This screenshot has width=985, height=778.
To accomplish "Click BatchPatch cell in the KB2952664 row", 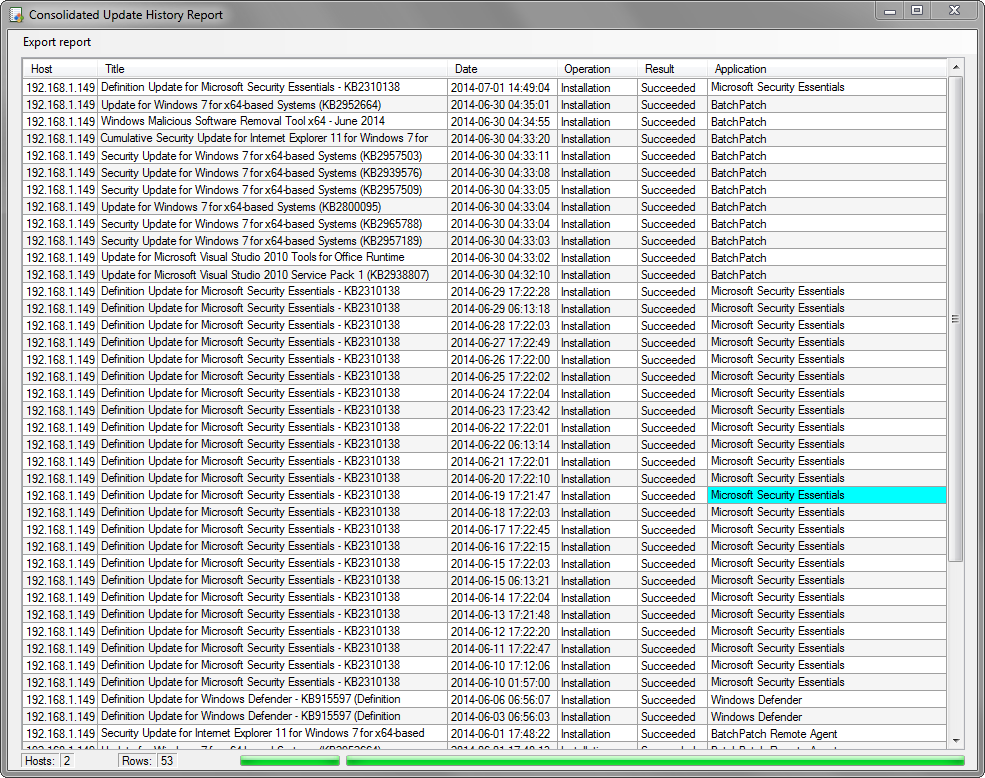I will pyautogui.click(x=827, y=105).
